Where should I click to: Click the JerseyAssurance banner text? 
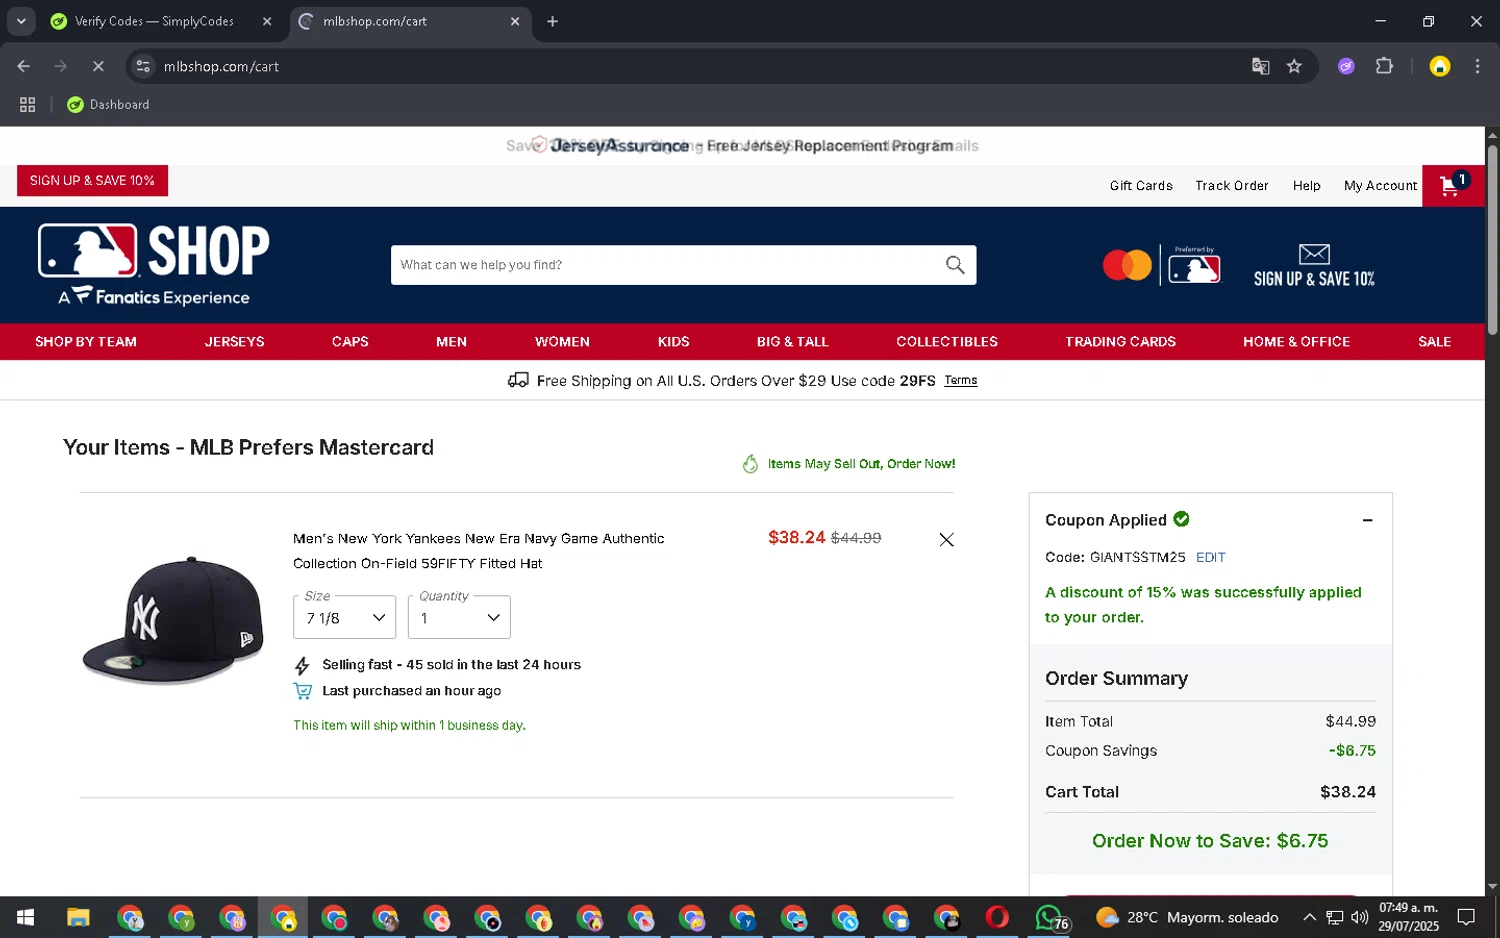coord(741,146)
